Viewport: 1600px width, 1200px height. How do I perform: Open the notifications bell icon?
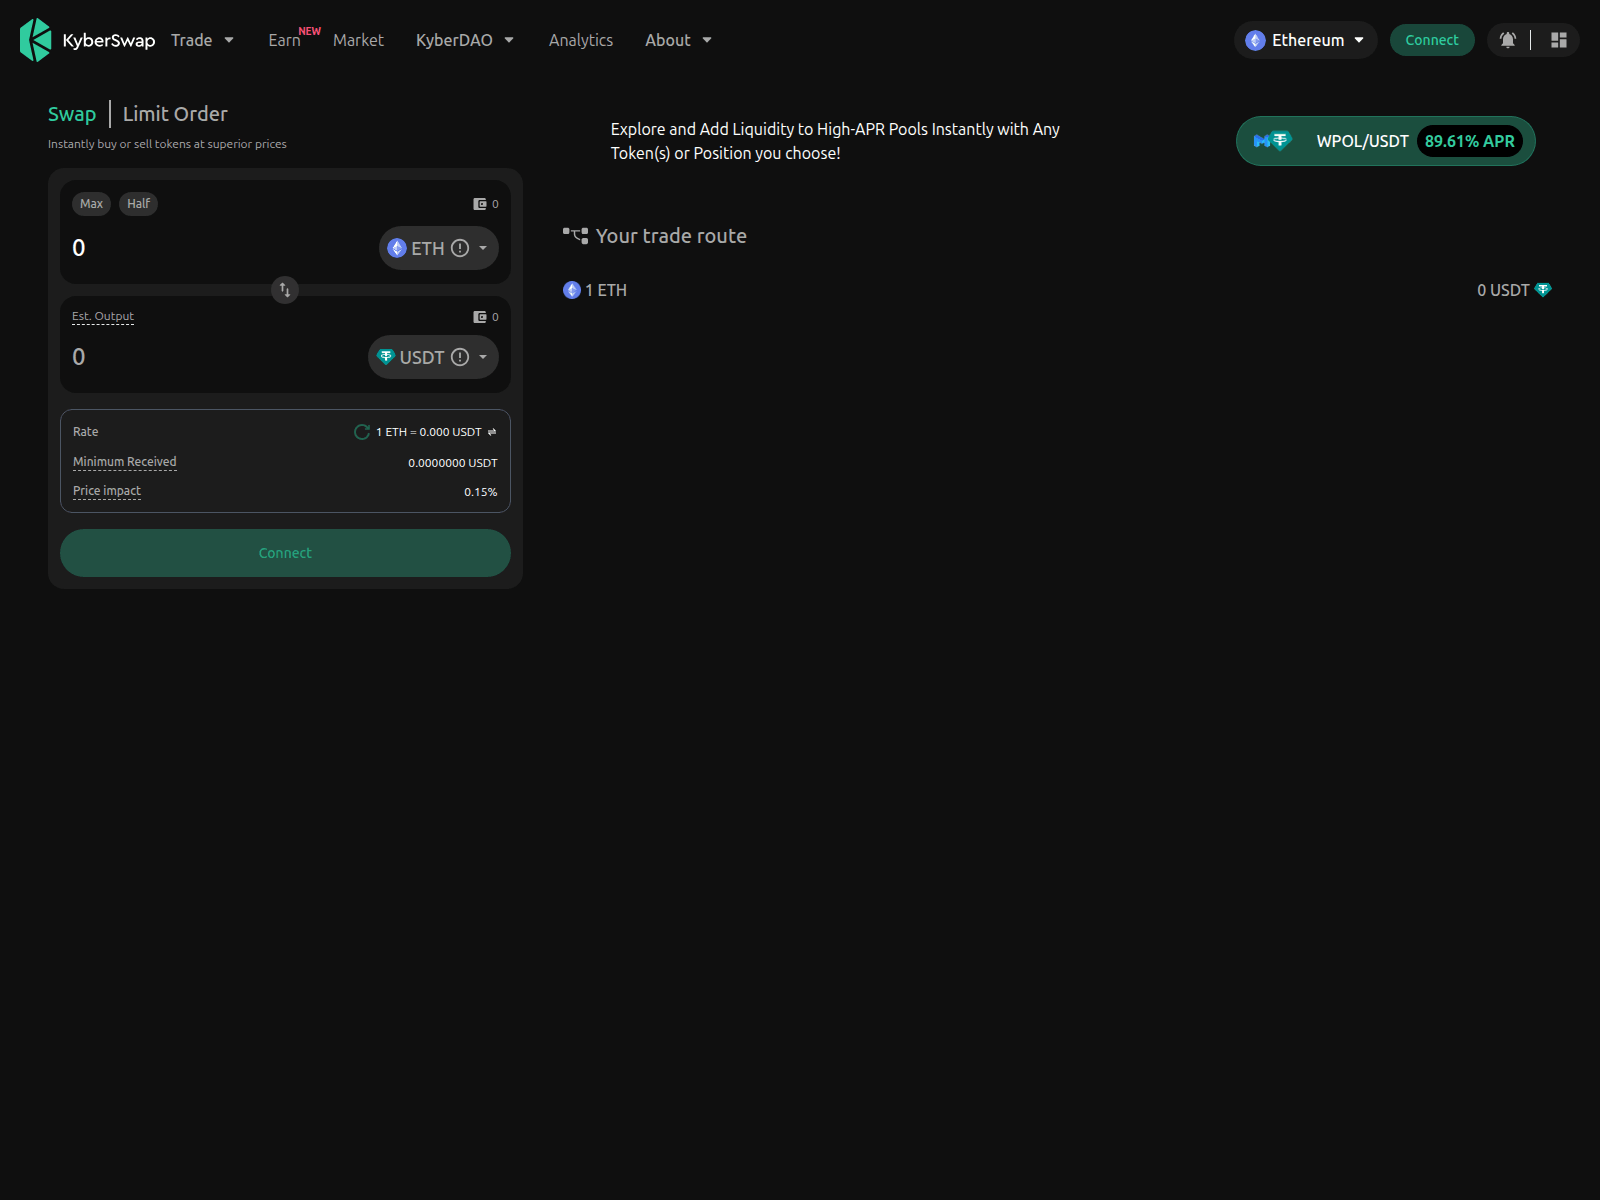[1508, 40]
